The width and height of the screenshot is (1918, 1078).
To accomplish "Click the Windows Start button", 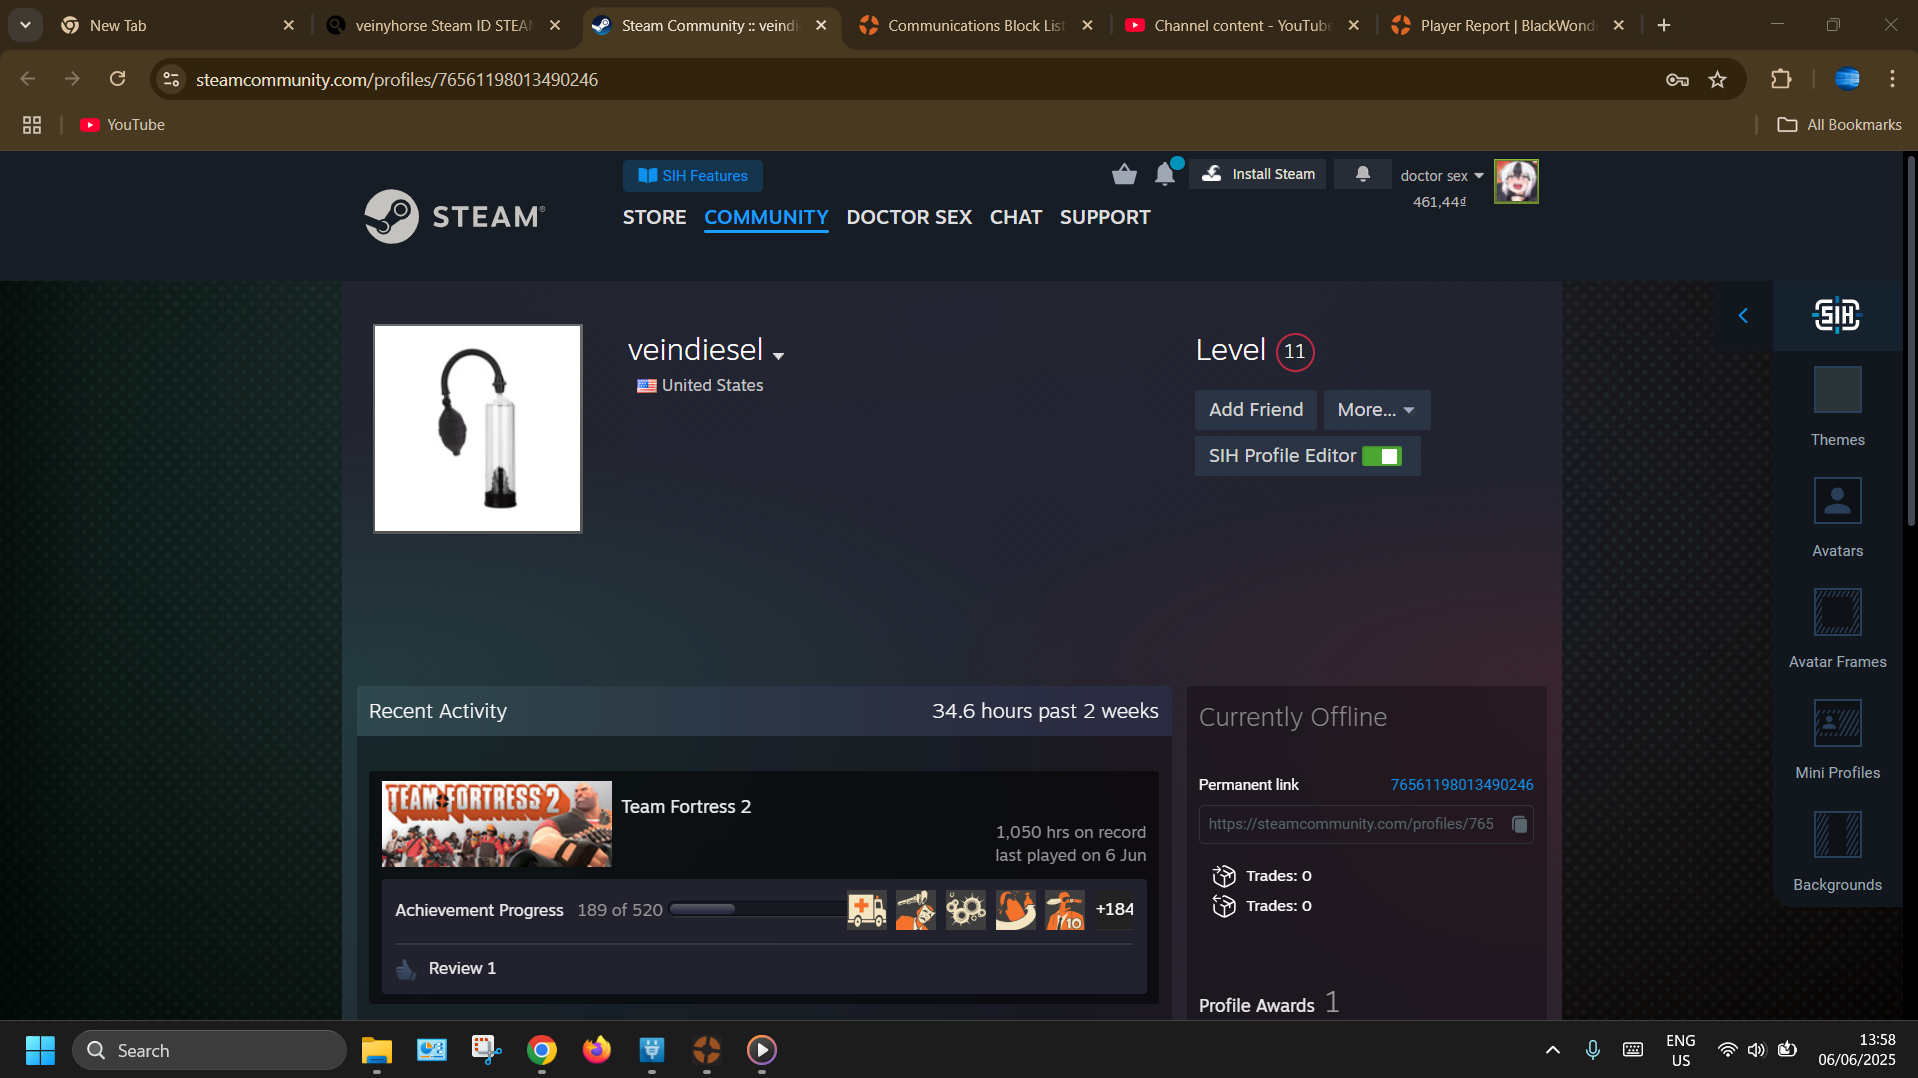I will coord(40,1050).
